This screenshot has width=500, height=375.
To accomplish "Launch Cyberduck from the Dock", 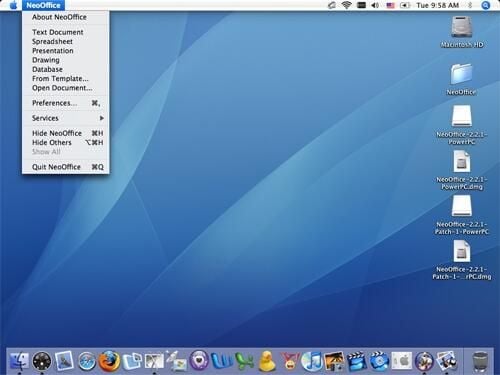I will [267, 361].
